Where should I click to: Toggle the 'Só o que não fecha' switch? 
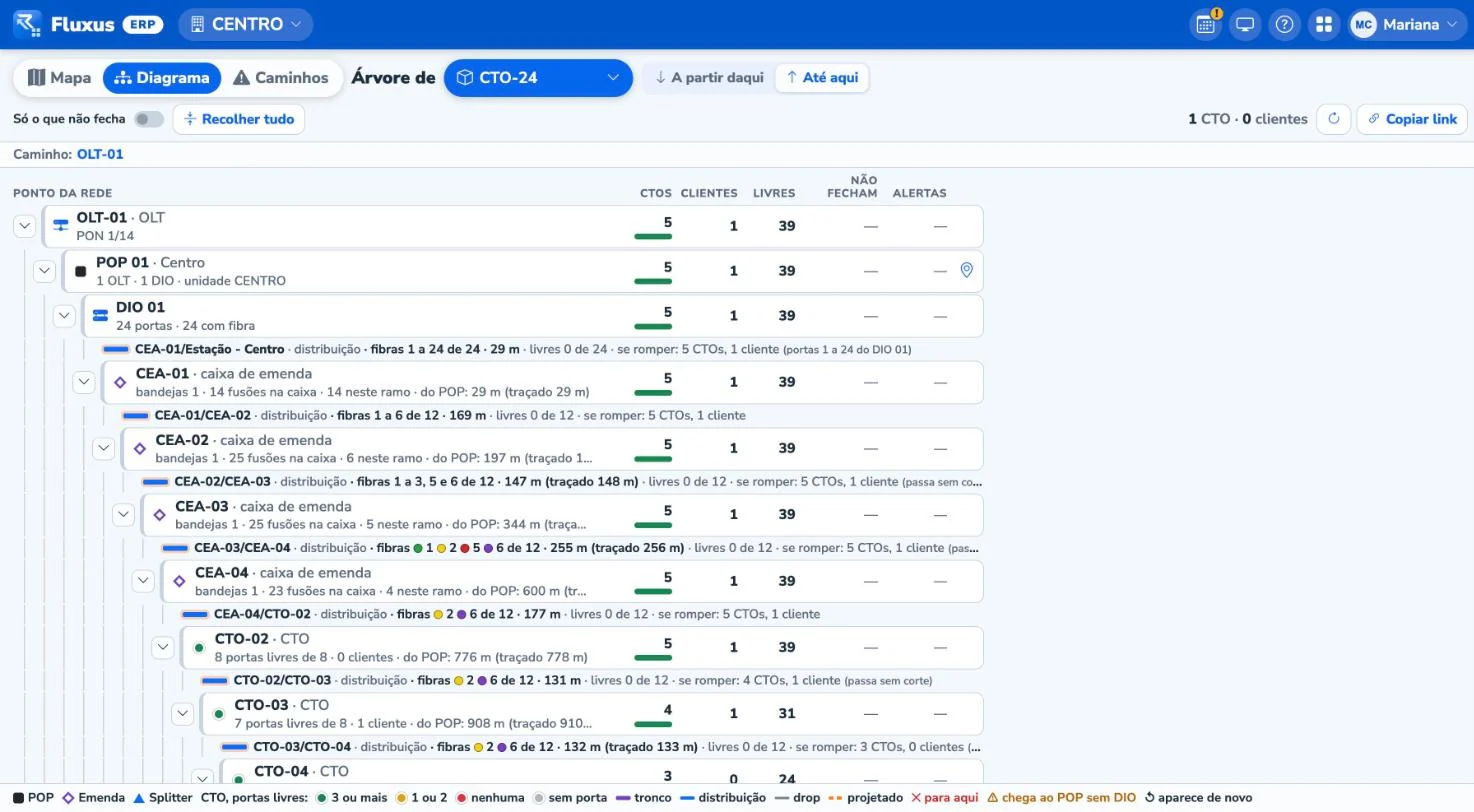149,119
